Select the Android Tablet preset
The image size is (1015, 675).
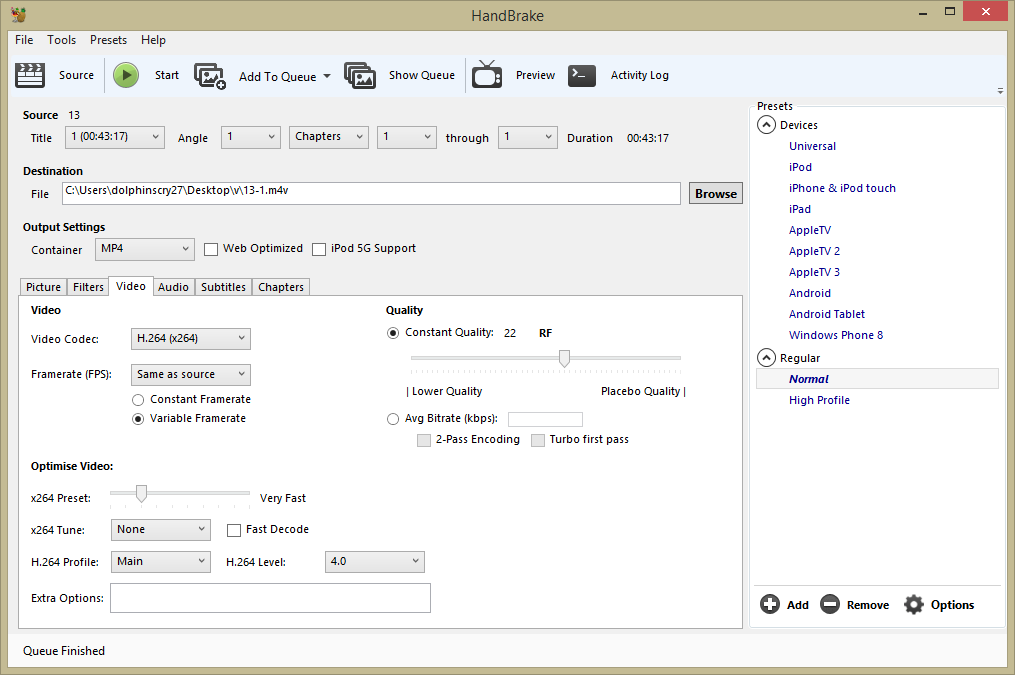pos(827,315)
